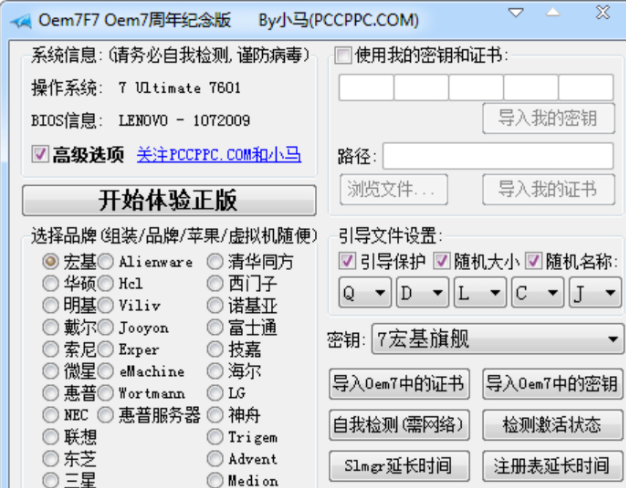
Task: Open the title bar dropdown arrow menu
Action: [516, 12]
